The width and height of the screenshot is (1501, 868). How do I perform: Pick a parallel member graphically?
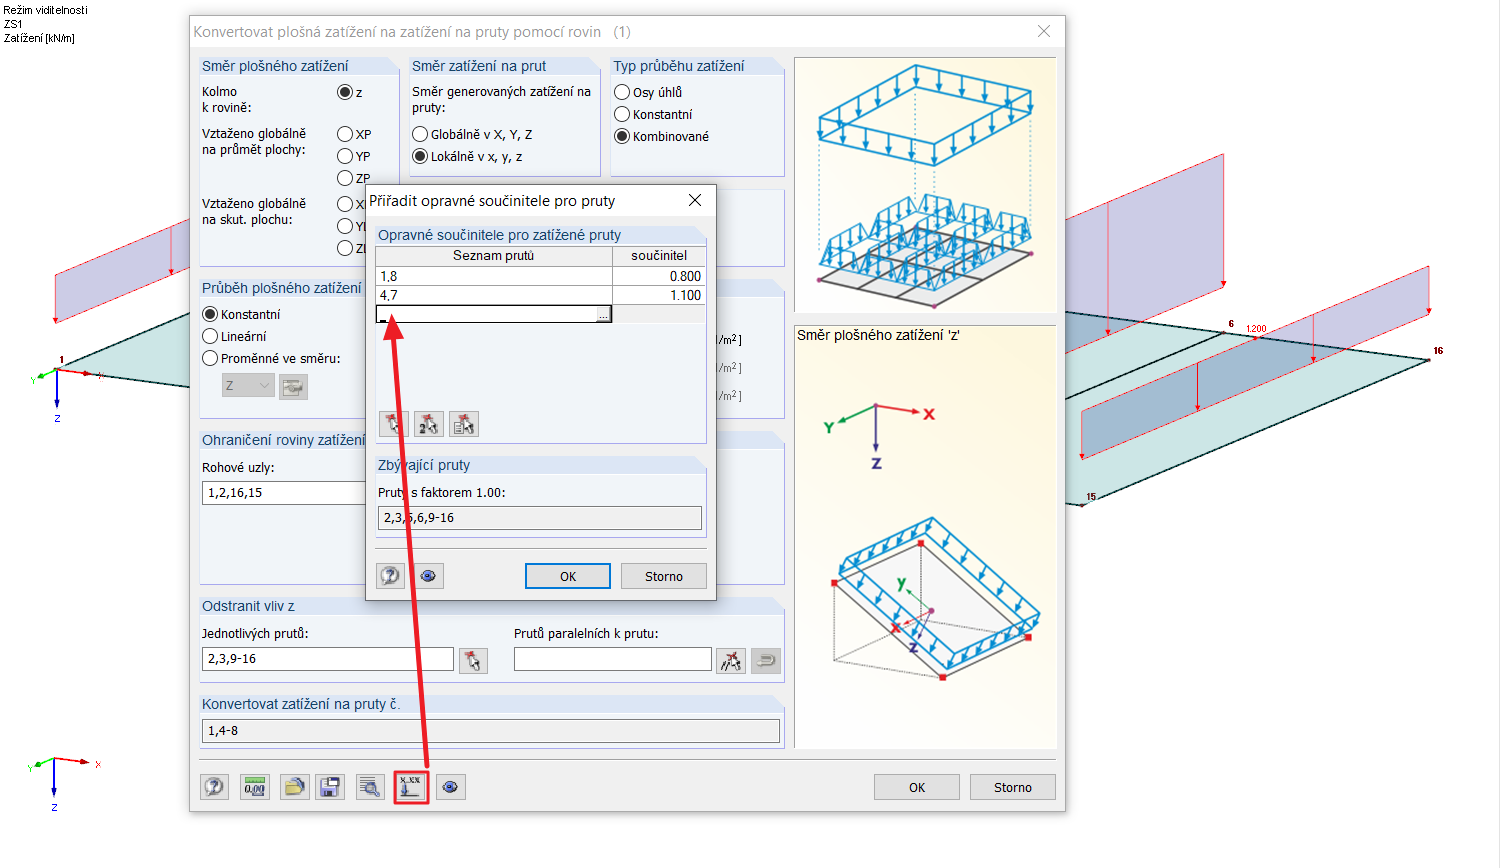click(x=731, y=660)
